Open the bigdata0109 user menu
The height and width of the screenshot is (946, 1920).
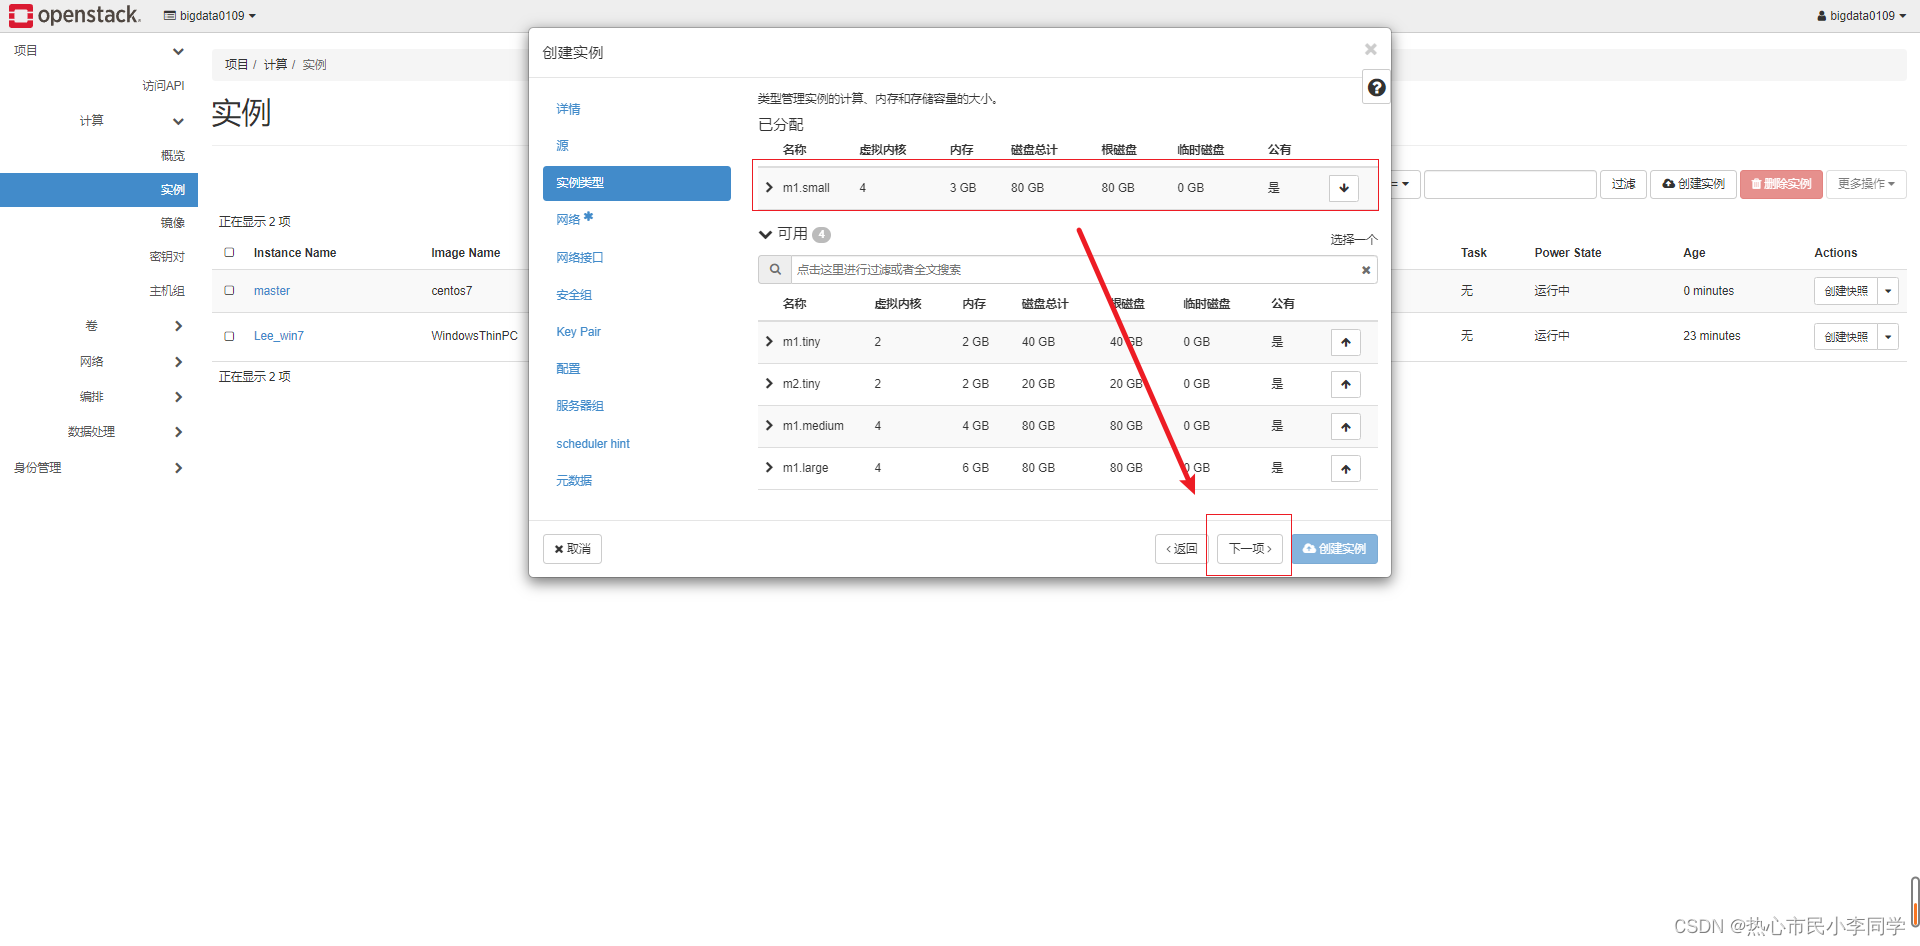[x=1861, y=16]
